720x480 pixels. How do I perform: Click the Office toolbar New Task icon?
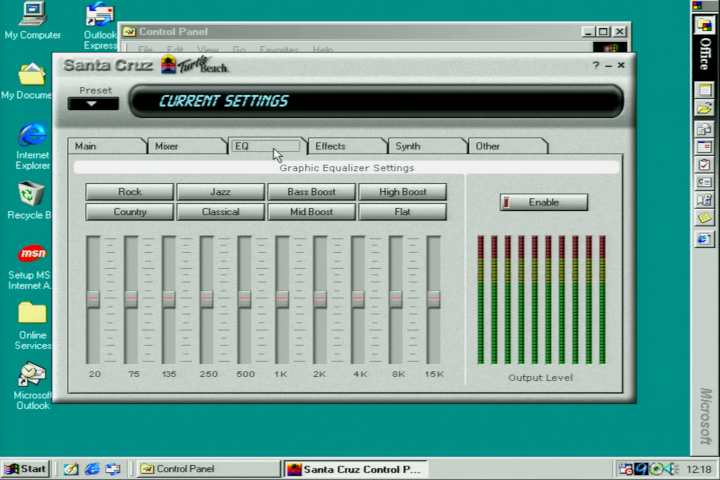click(x=705, y=165)
